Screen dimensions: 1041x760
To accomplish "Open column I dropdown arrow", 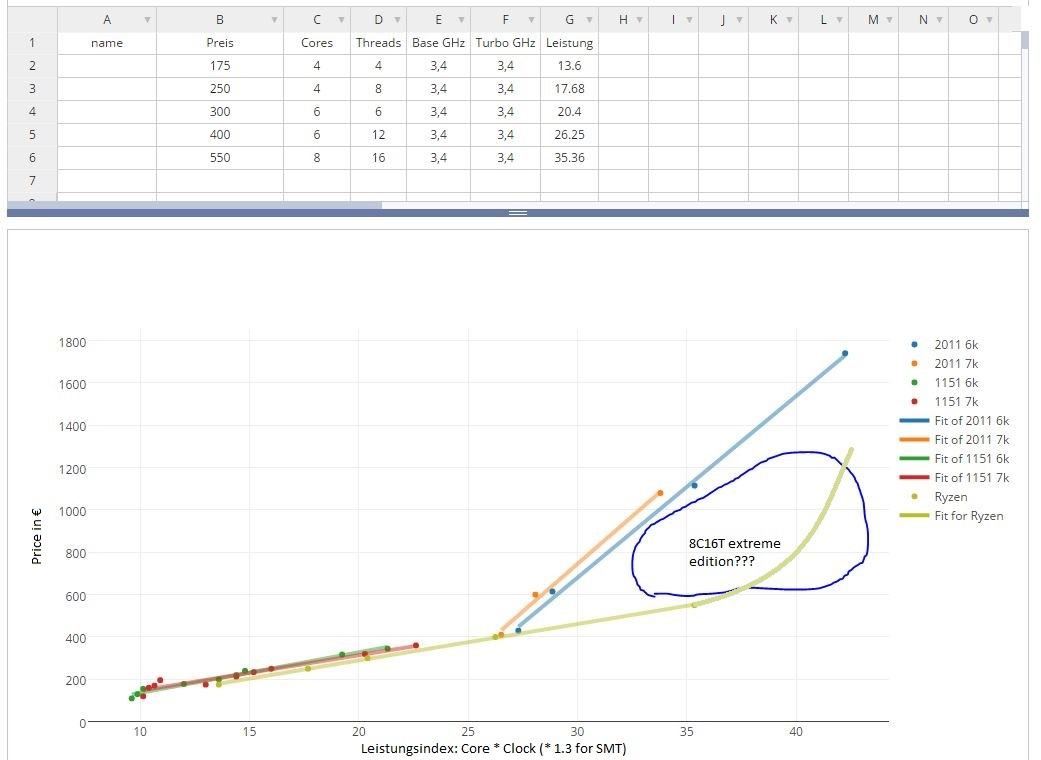I will point(689,20).
